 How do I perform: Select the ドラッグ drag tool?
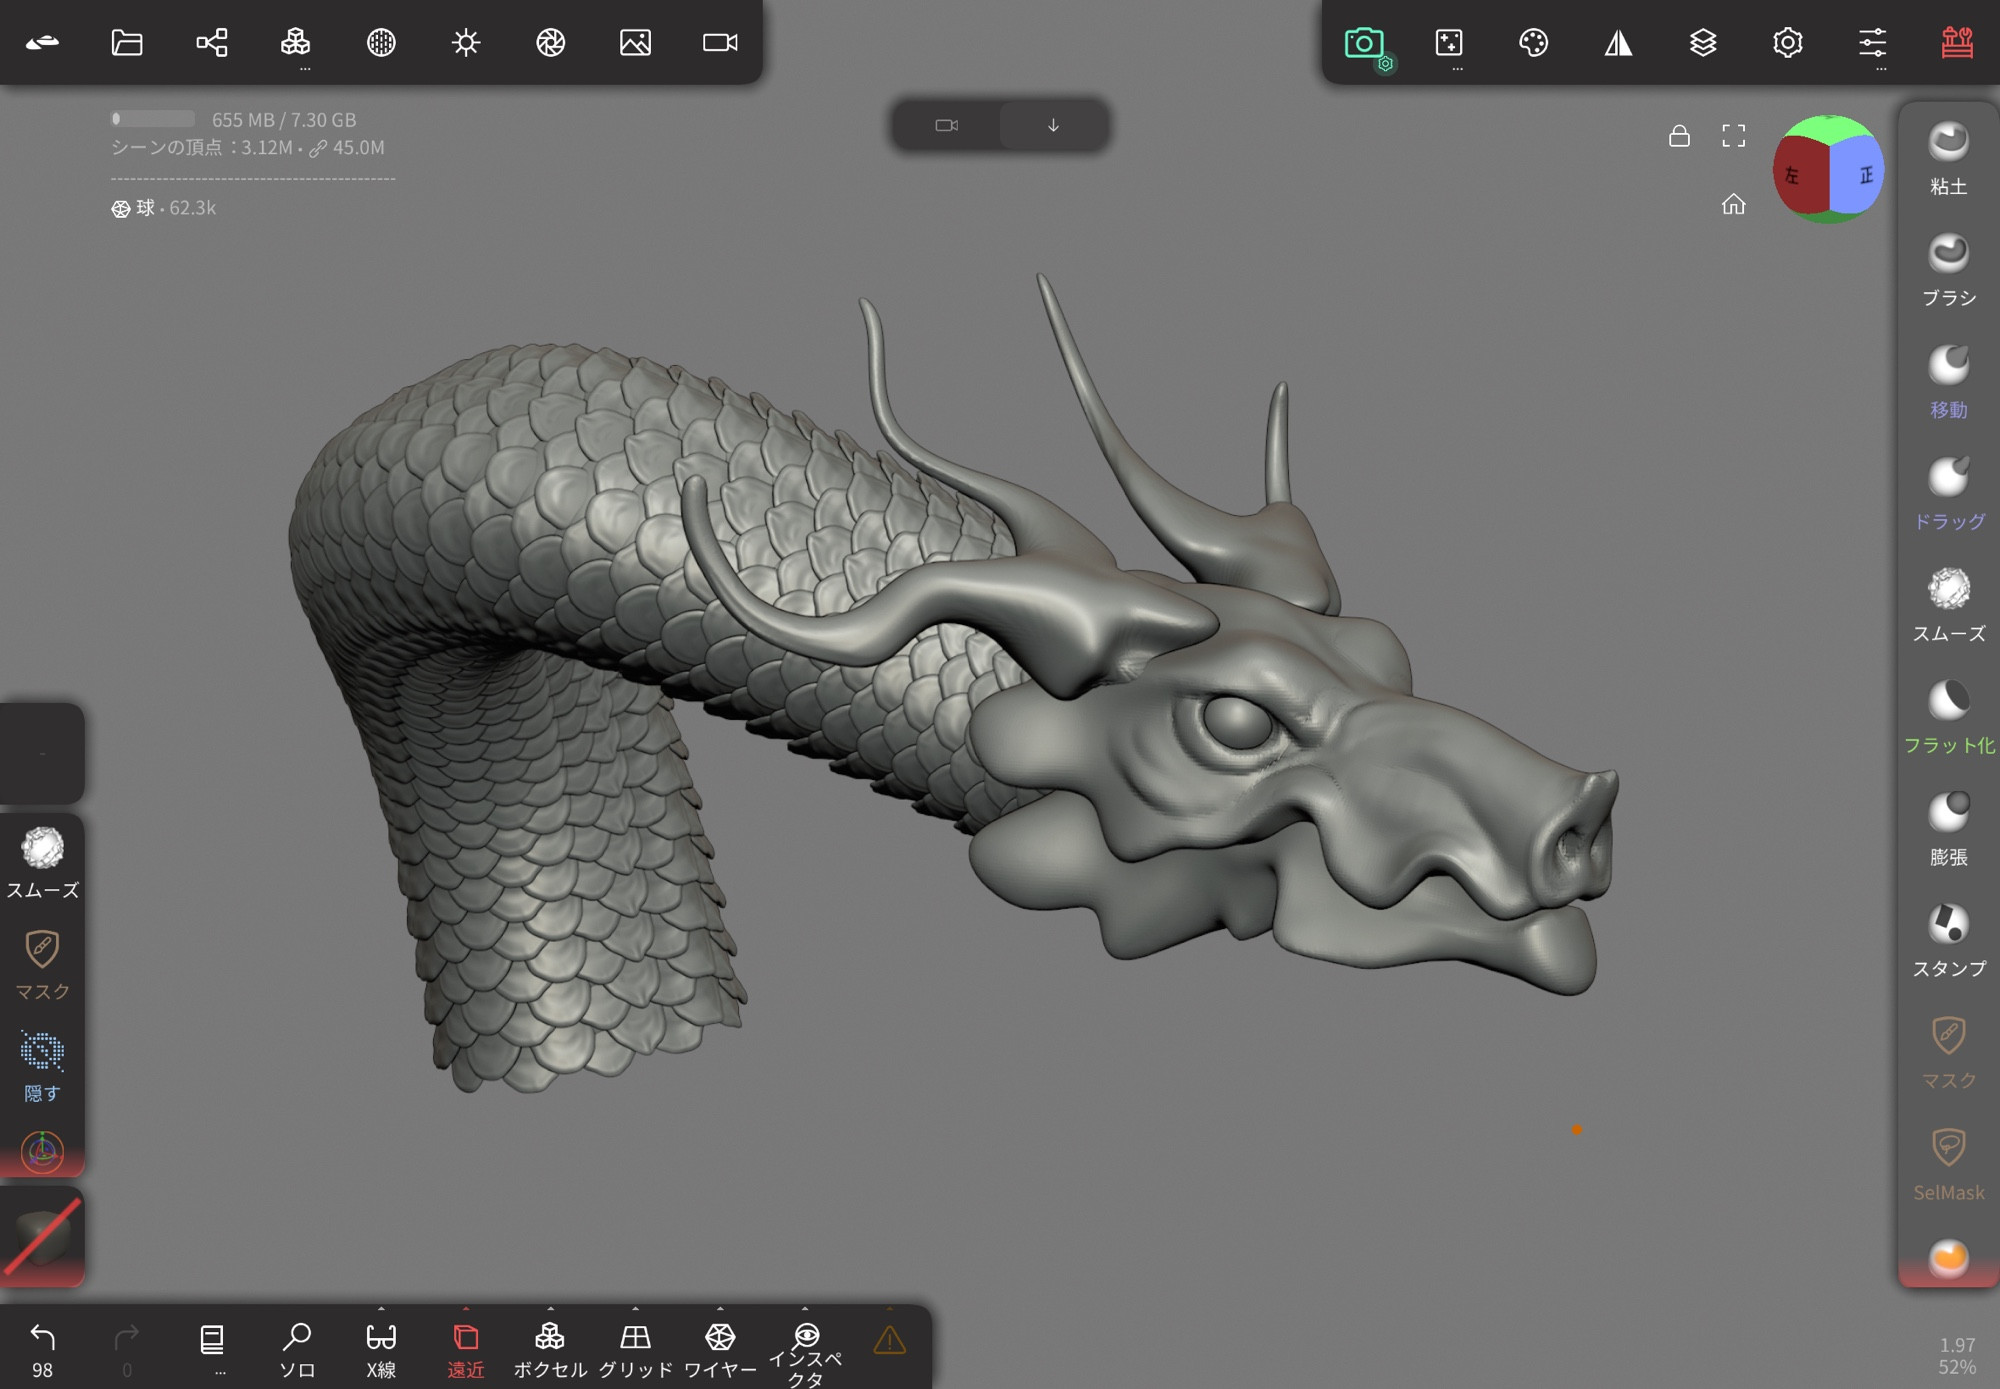[1949, 494]
